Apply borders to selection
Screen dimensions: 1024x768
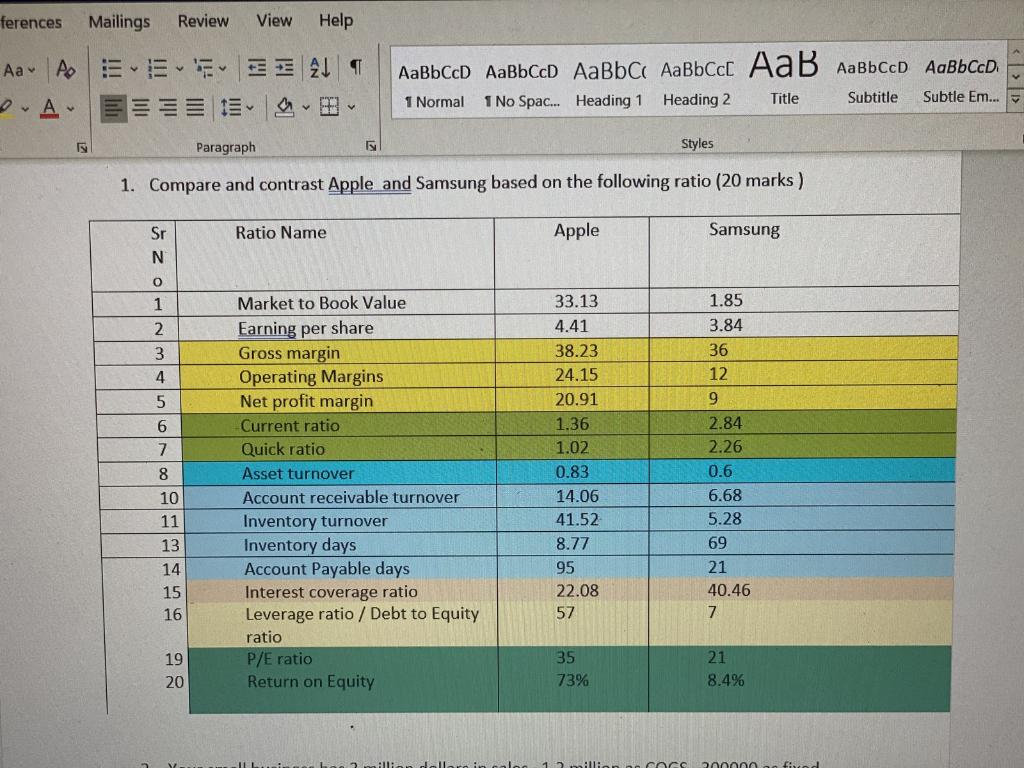[x=330, y=106]
